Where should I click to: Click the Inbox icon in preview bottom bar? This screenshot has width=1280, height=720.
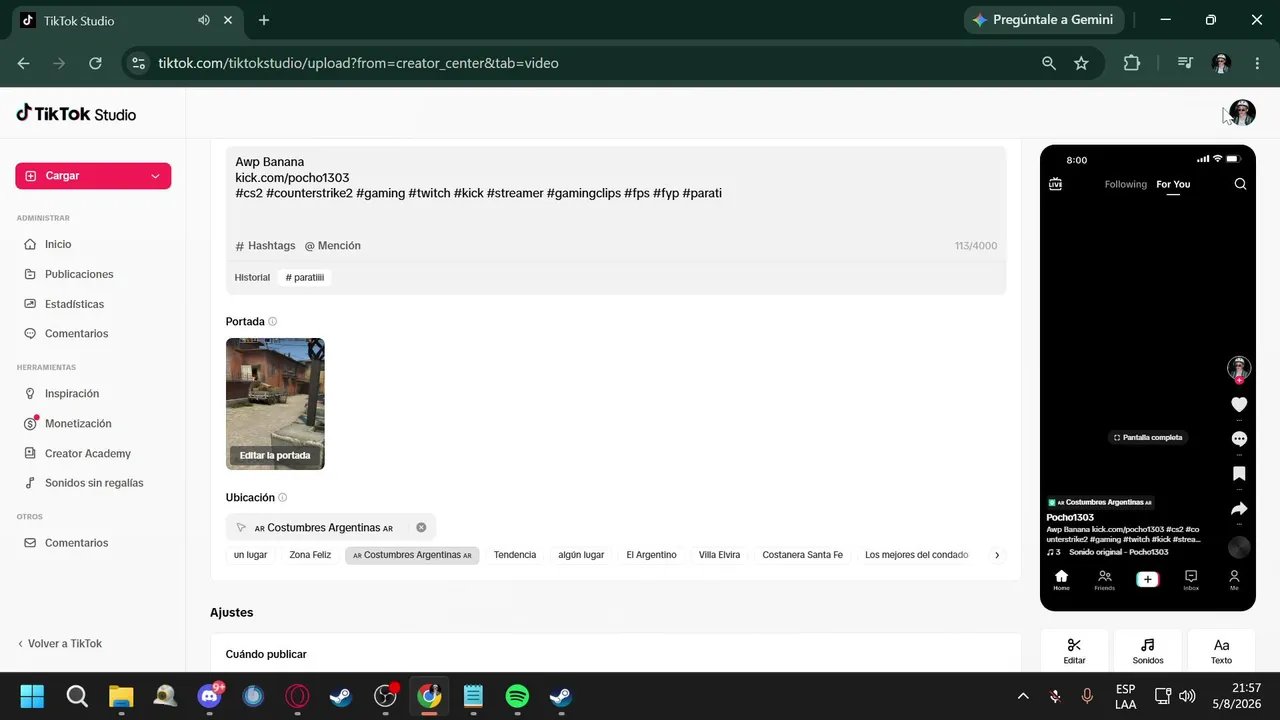1191,580
